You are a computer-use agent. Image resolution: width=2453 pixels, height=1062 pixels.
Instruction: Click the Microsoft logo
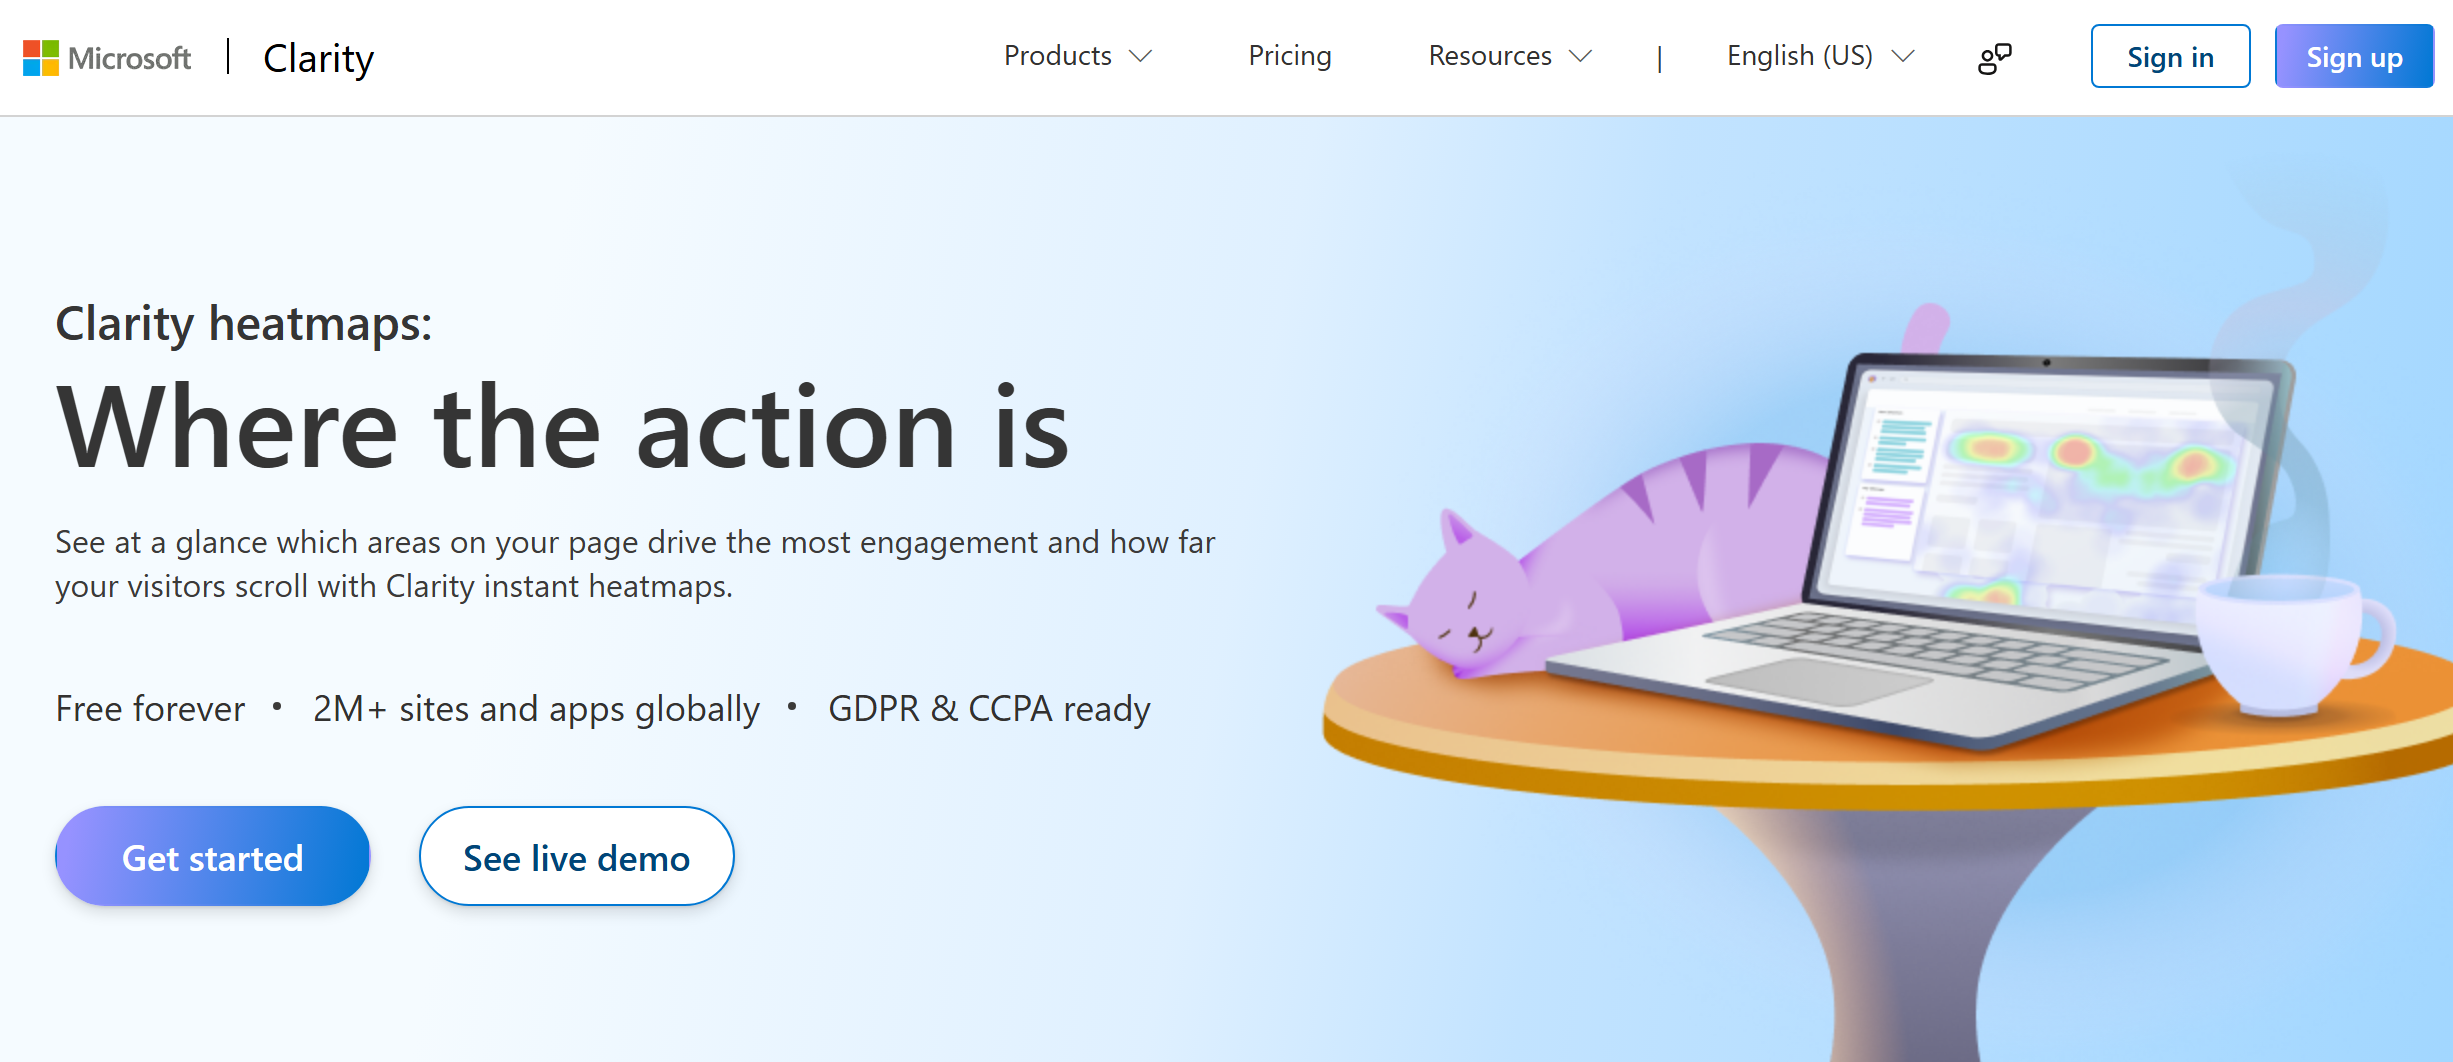(x=107, y=58)
